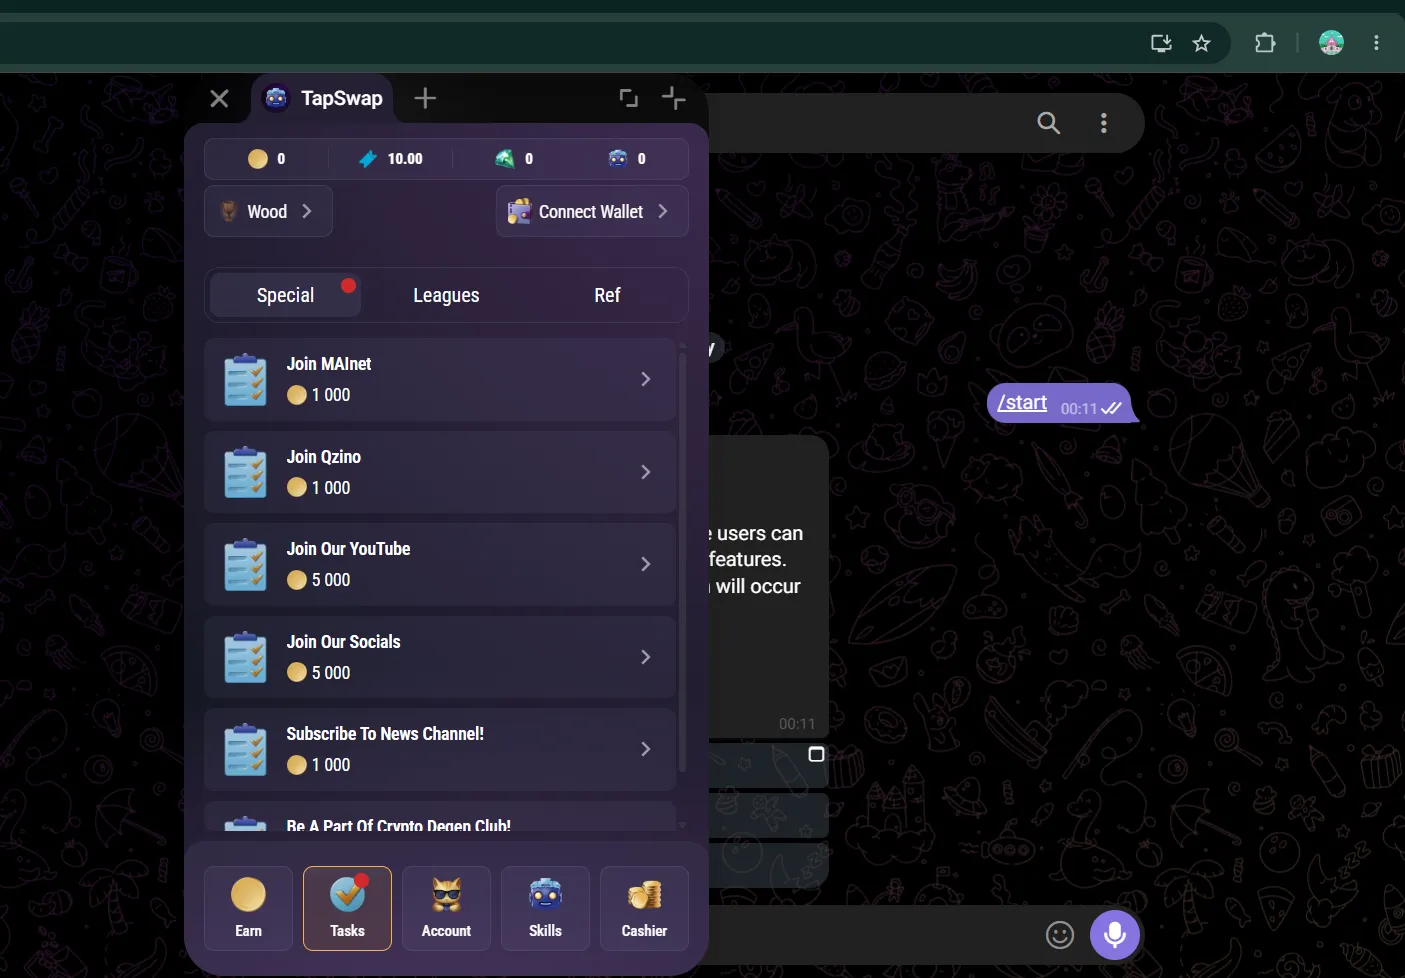Switch to the Ref tab

tap(607, 295)
